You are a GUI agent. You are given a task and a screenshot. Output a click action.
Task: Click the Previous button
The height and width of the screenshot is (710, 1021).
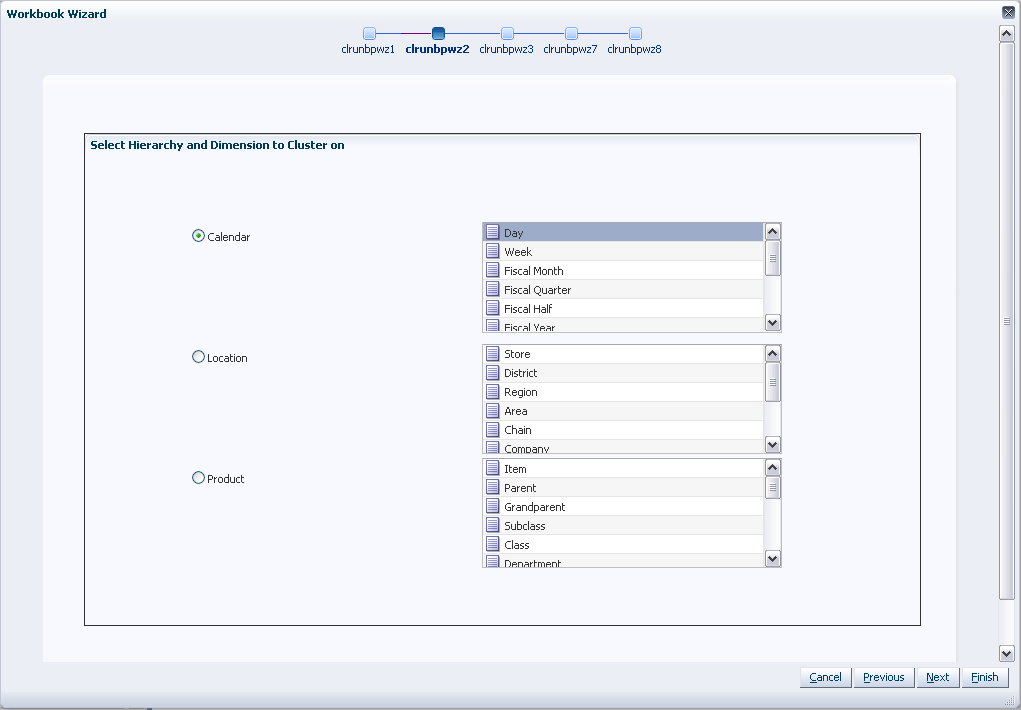884,677
